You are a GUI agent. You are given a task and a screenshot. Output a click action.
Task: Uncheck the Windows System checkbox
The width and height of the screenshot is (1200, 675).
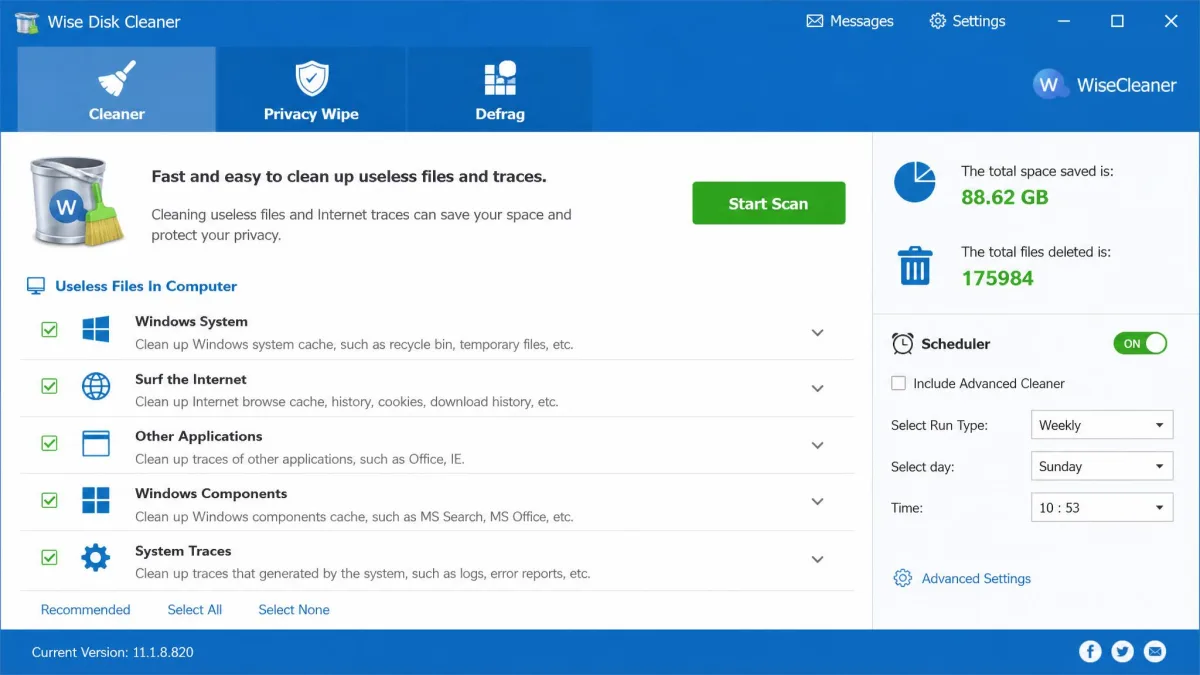point(49,329)
